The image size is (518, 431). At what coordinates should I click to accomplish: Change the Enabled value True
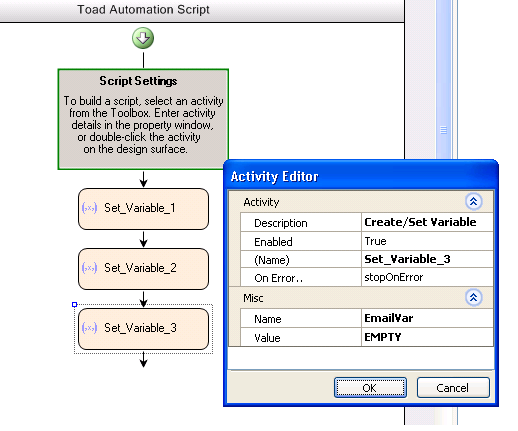[x=427, y=241]
